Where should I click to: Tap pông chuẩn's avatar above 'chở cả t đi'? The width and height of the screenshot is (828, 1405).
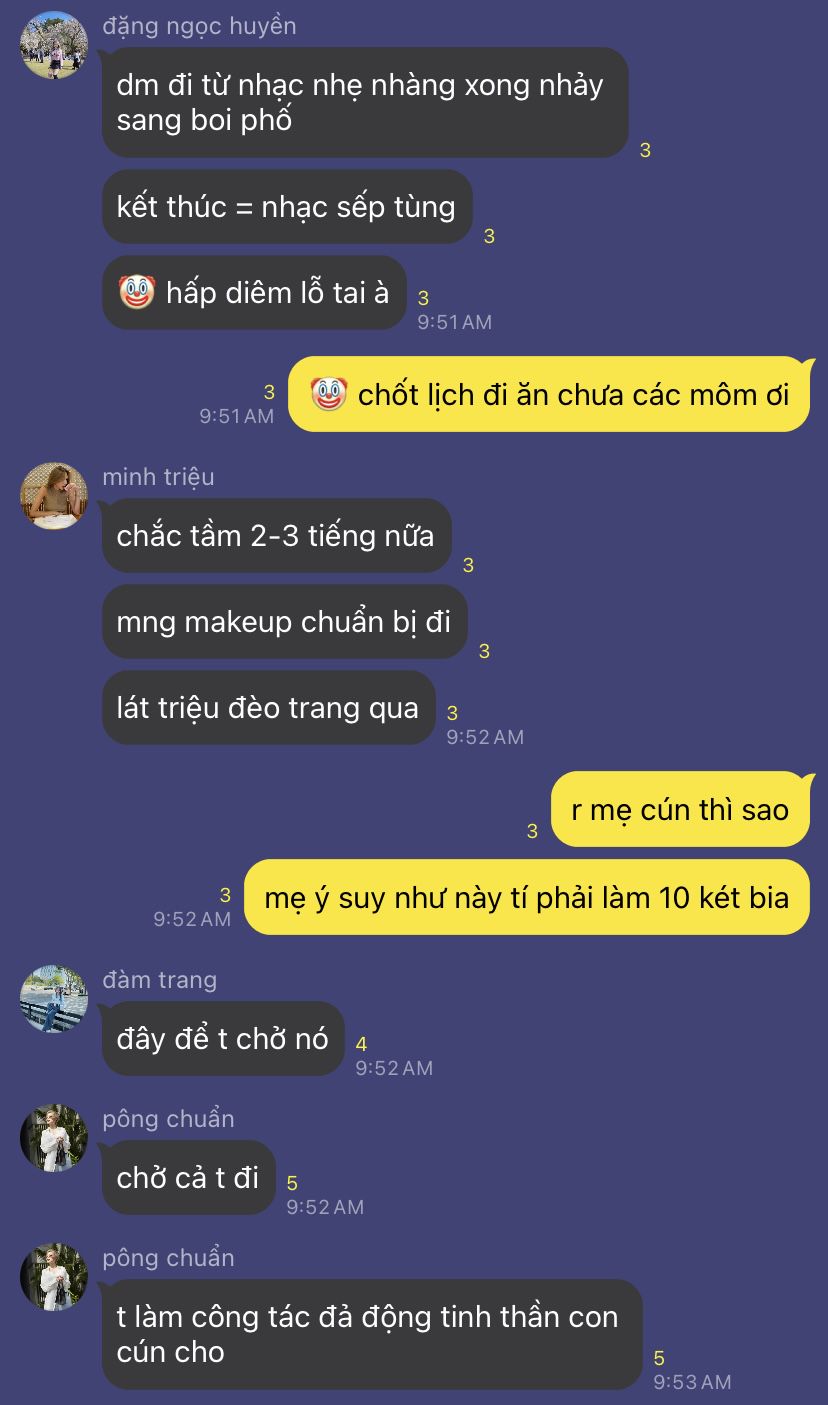click(54, 1138)
